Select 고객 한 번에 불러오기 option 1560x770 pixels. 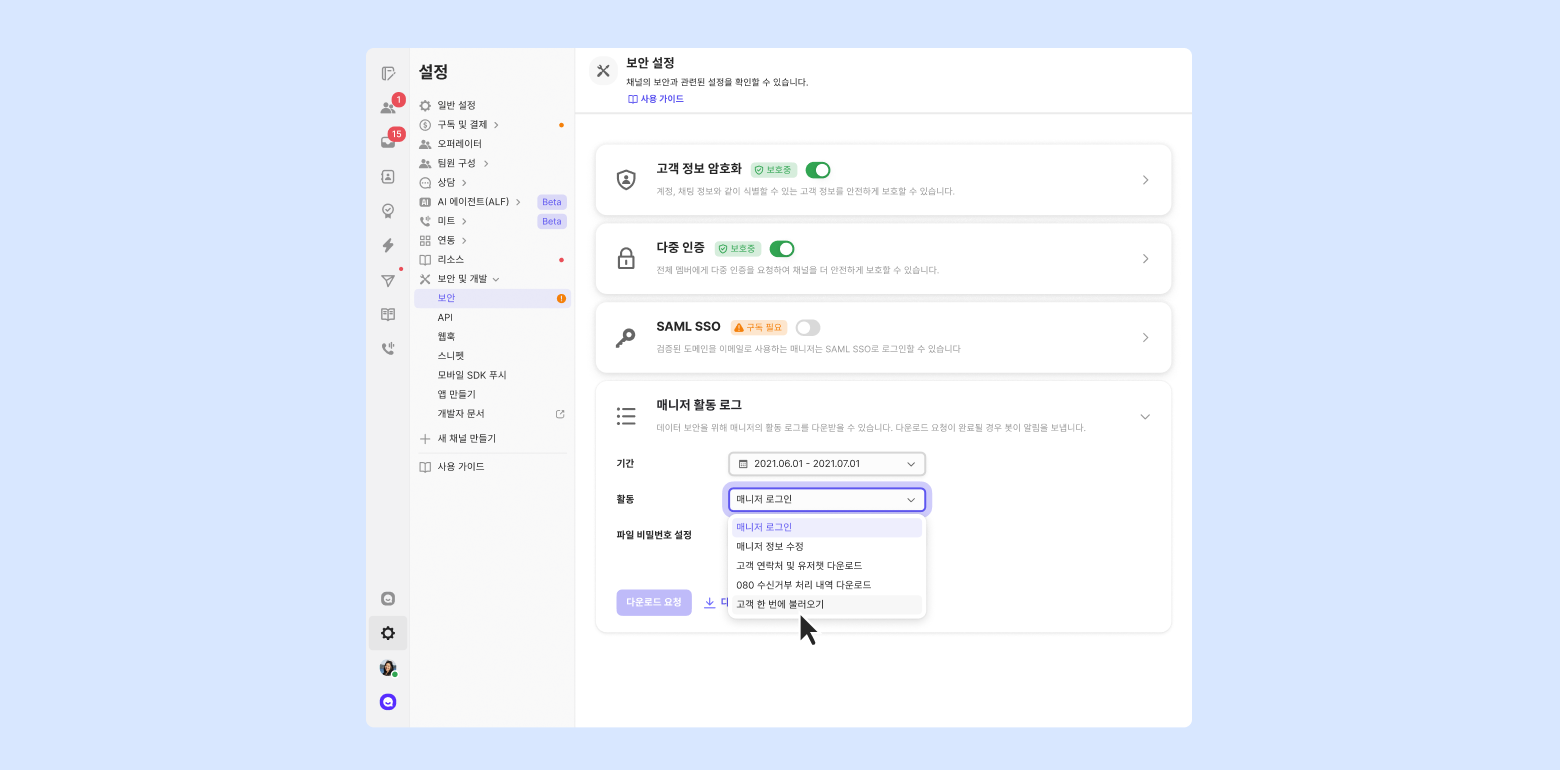click(x=780, y=604)
